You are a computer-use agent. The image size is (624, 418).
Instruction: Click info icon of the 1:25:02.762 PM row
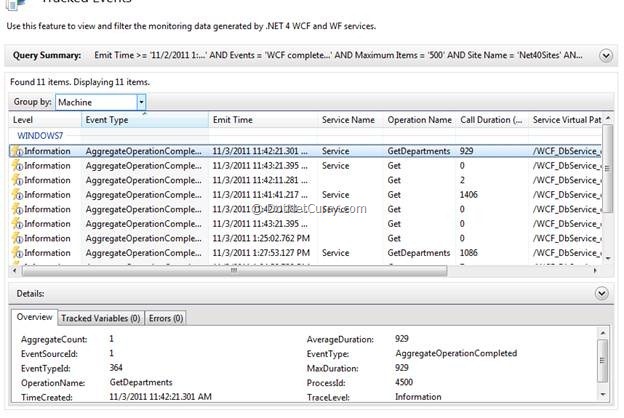click(x=18, y=238)
